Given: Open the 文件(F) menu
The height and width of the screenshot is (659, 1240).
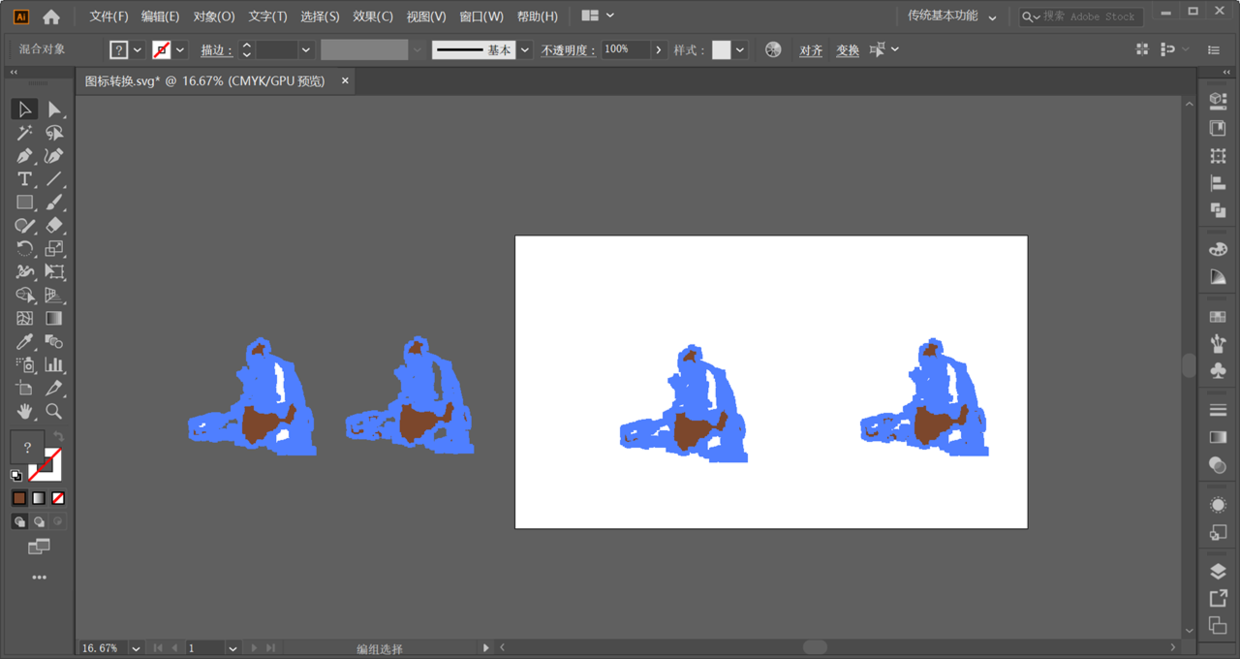Looking at the screenshot, I should pos(109,16).
